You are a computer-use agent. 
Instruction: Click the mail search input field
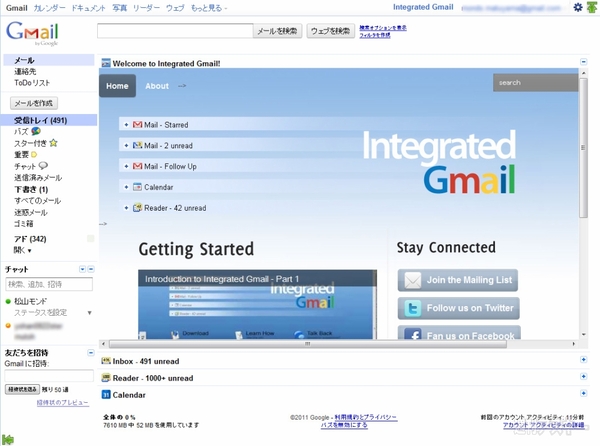175,31
